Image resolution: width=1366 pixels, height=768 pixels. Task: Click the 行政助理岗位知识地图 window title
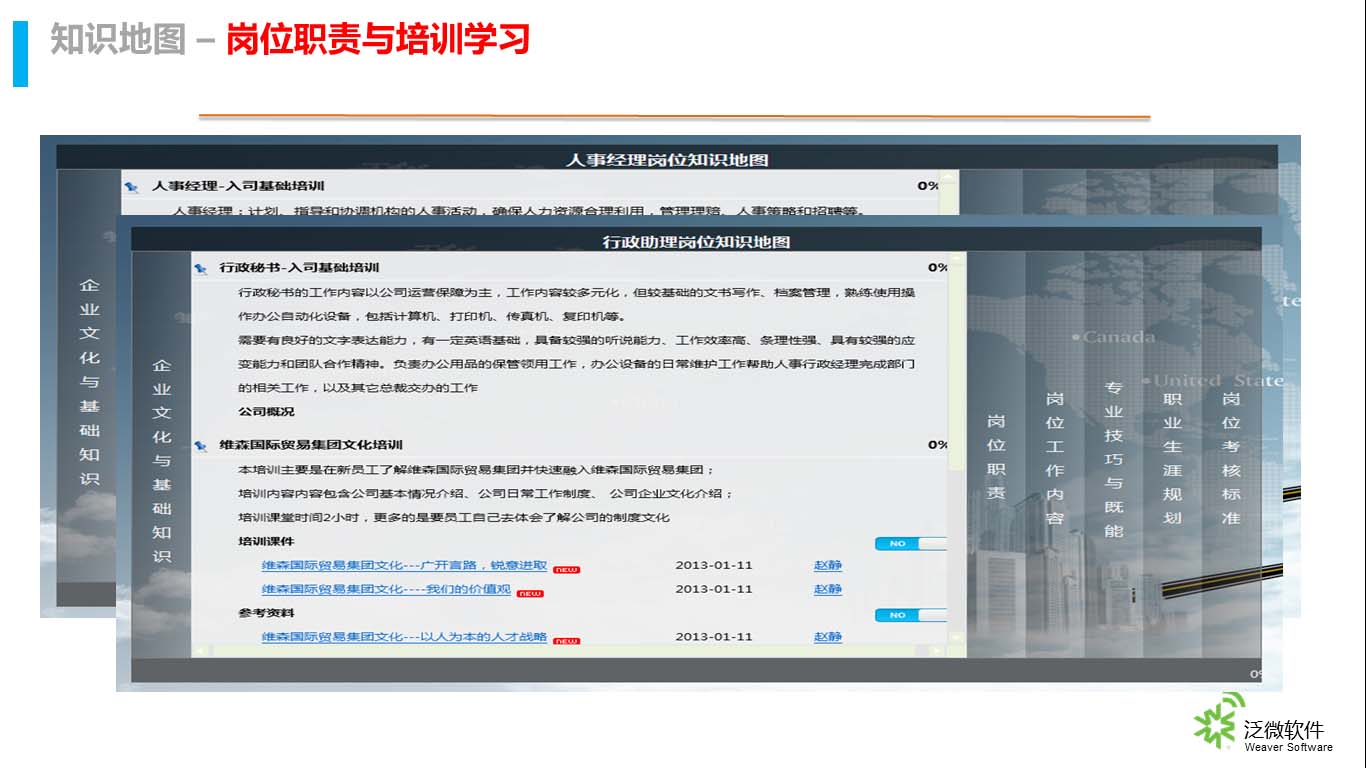(696, 242)
